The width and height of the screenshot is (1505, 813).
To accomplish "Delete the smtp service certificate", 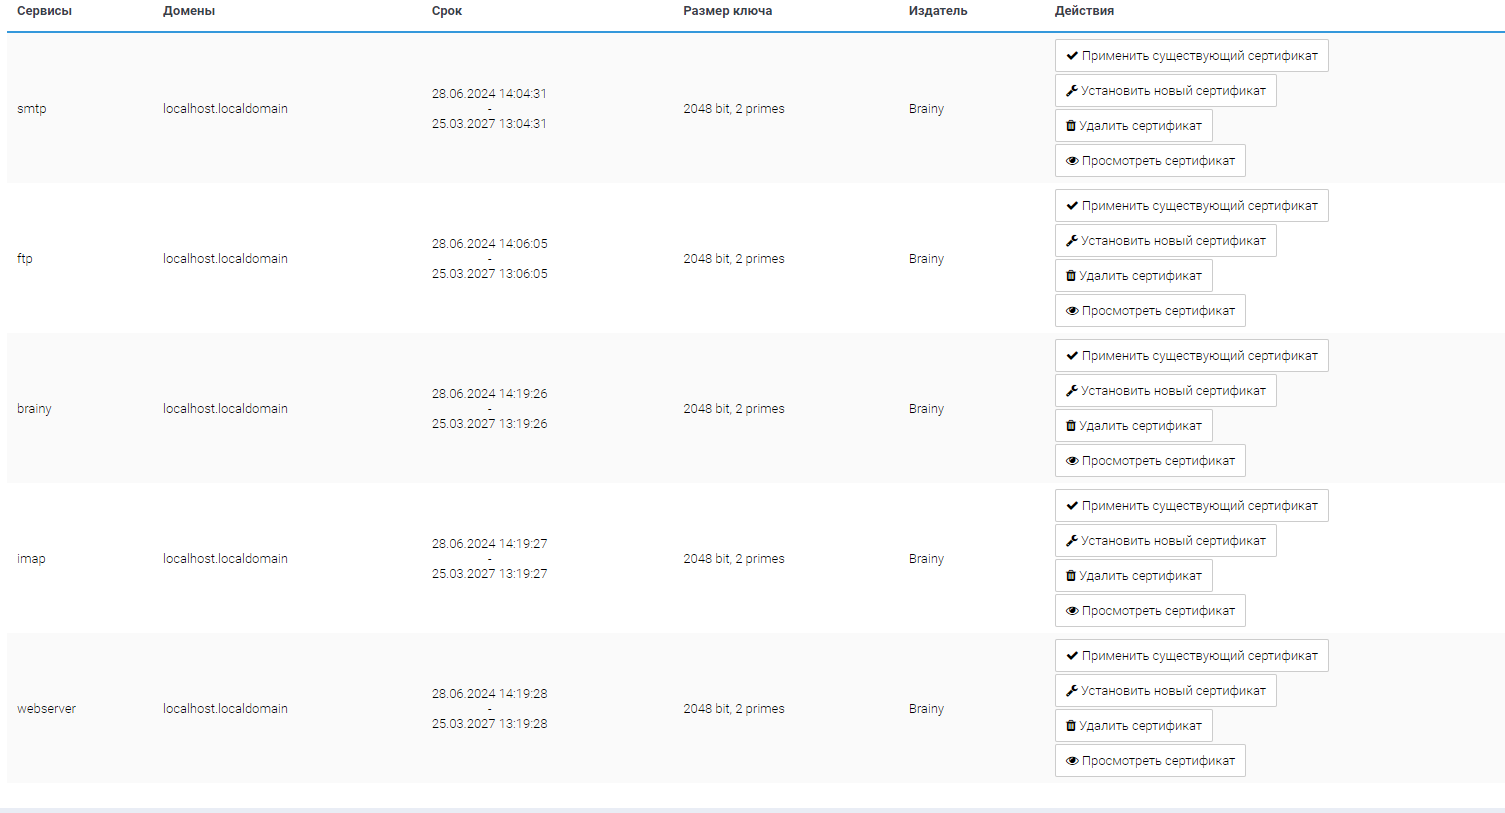I will [1133, 126].
